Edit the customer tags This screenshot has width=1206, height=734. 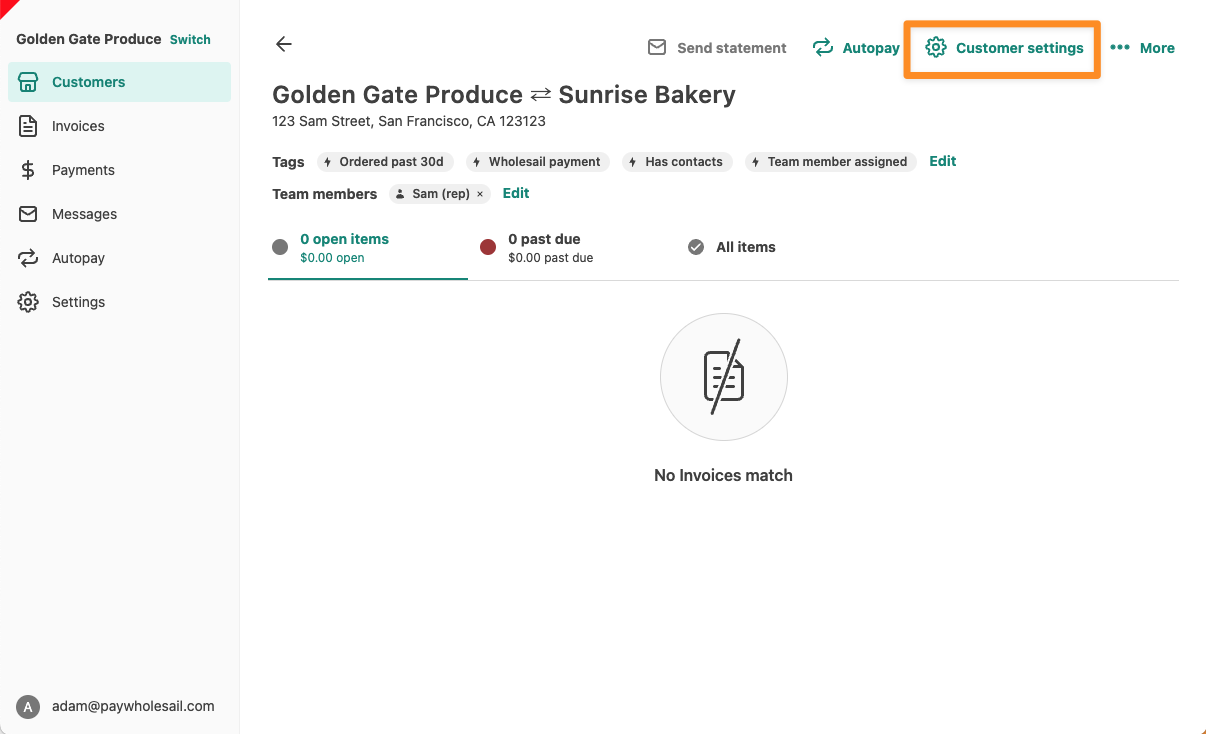(x=943, y=161)
